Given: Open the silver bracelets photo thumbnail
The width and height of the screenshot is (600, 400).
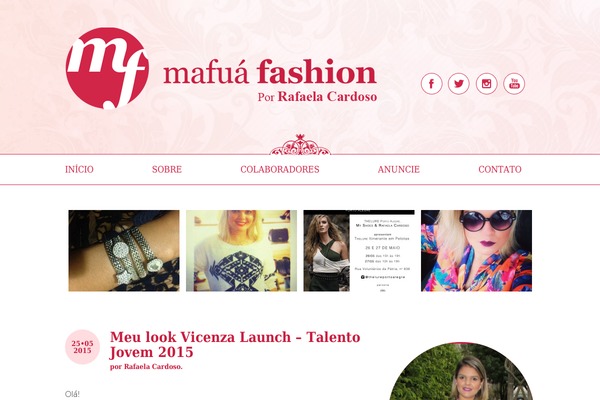Looking at the screenshot, I should (124, 251).
